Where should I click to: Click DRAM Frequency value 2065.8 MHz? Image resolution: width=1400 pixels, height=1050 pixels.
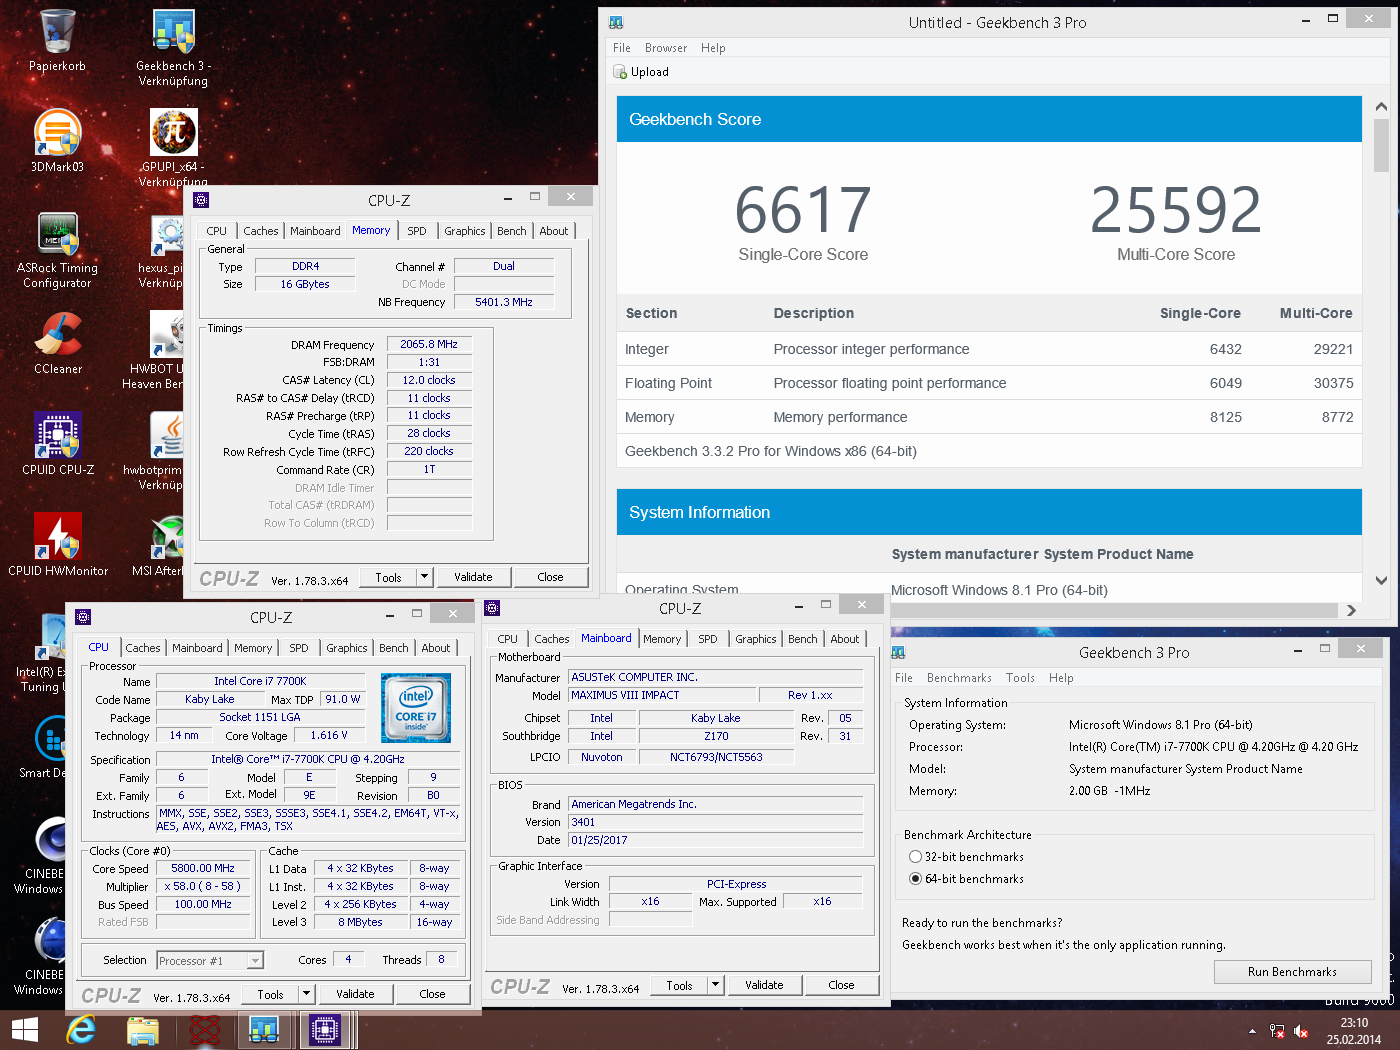[429, 344]
